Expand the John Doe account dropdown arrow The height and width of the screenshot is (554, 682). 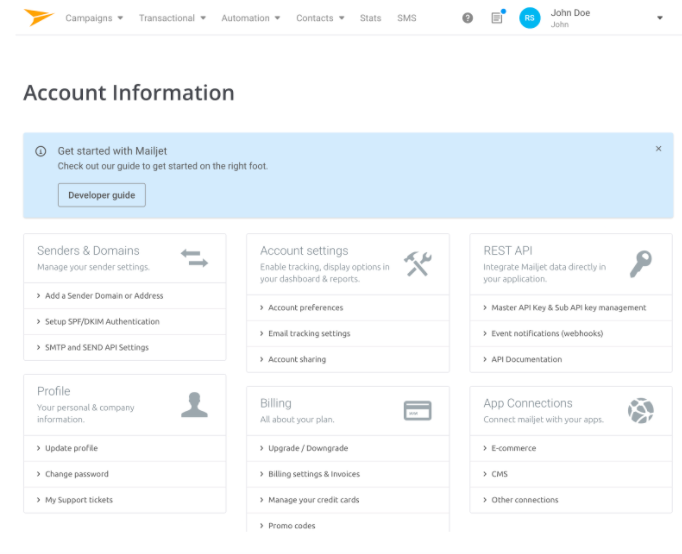(x=659, y=18)
